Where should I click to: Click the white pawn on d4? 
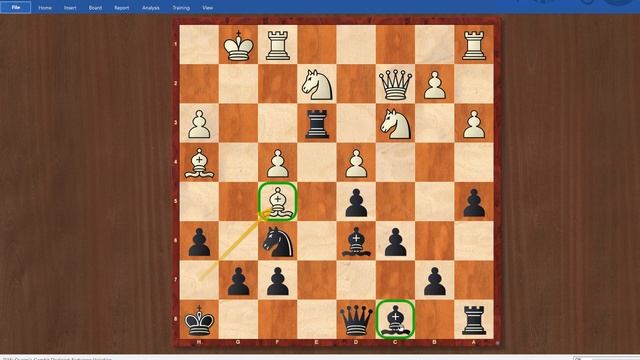(356, 163)
